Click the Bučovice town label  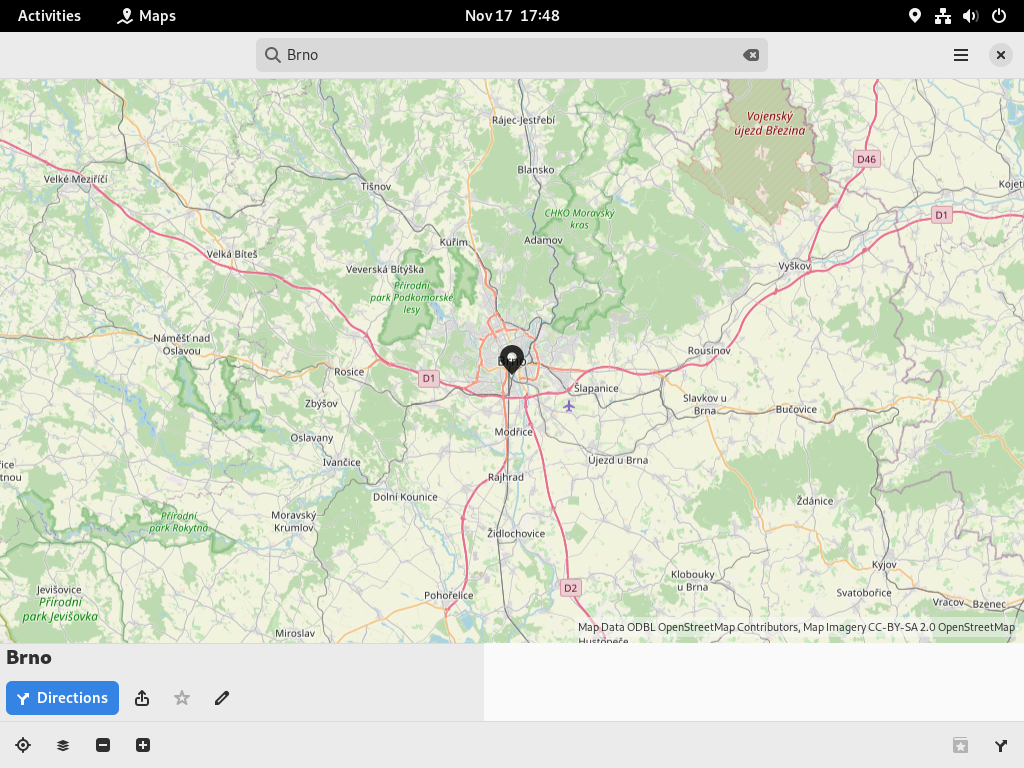tap(796, 409)
